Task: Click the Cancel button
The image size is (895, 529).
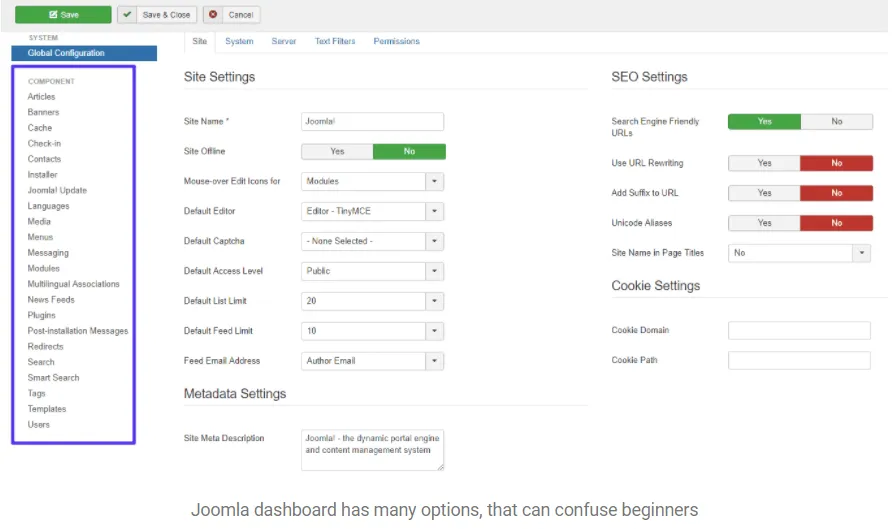Action: pos(232,15)
